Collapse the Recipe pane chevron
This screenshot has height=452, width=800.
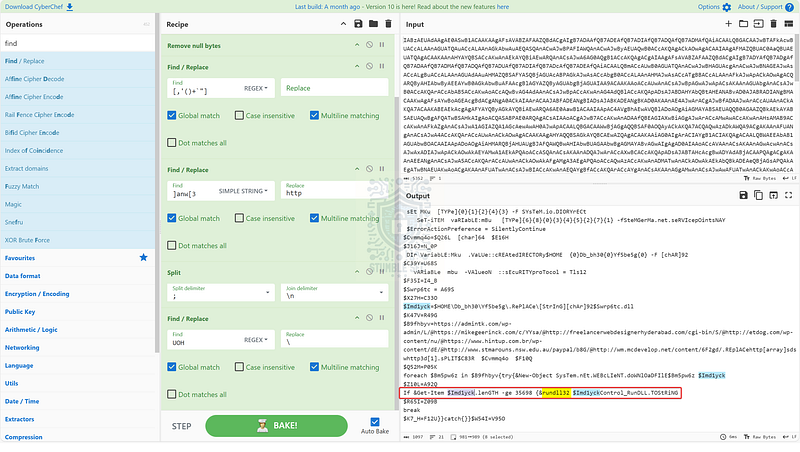pyautogui.click(x=343, y=24)
